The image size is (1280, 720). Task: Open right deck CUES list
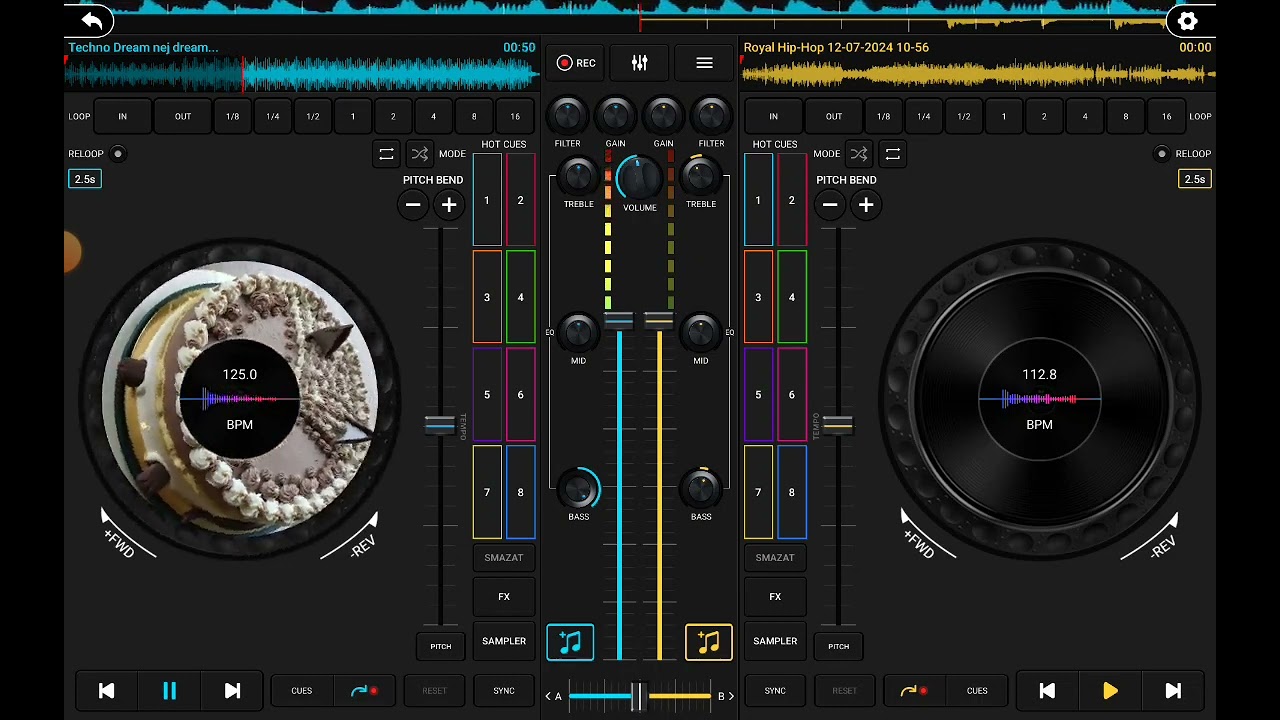click(977, 691)
